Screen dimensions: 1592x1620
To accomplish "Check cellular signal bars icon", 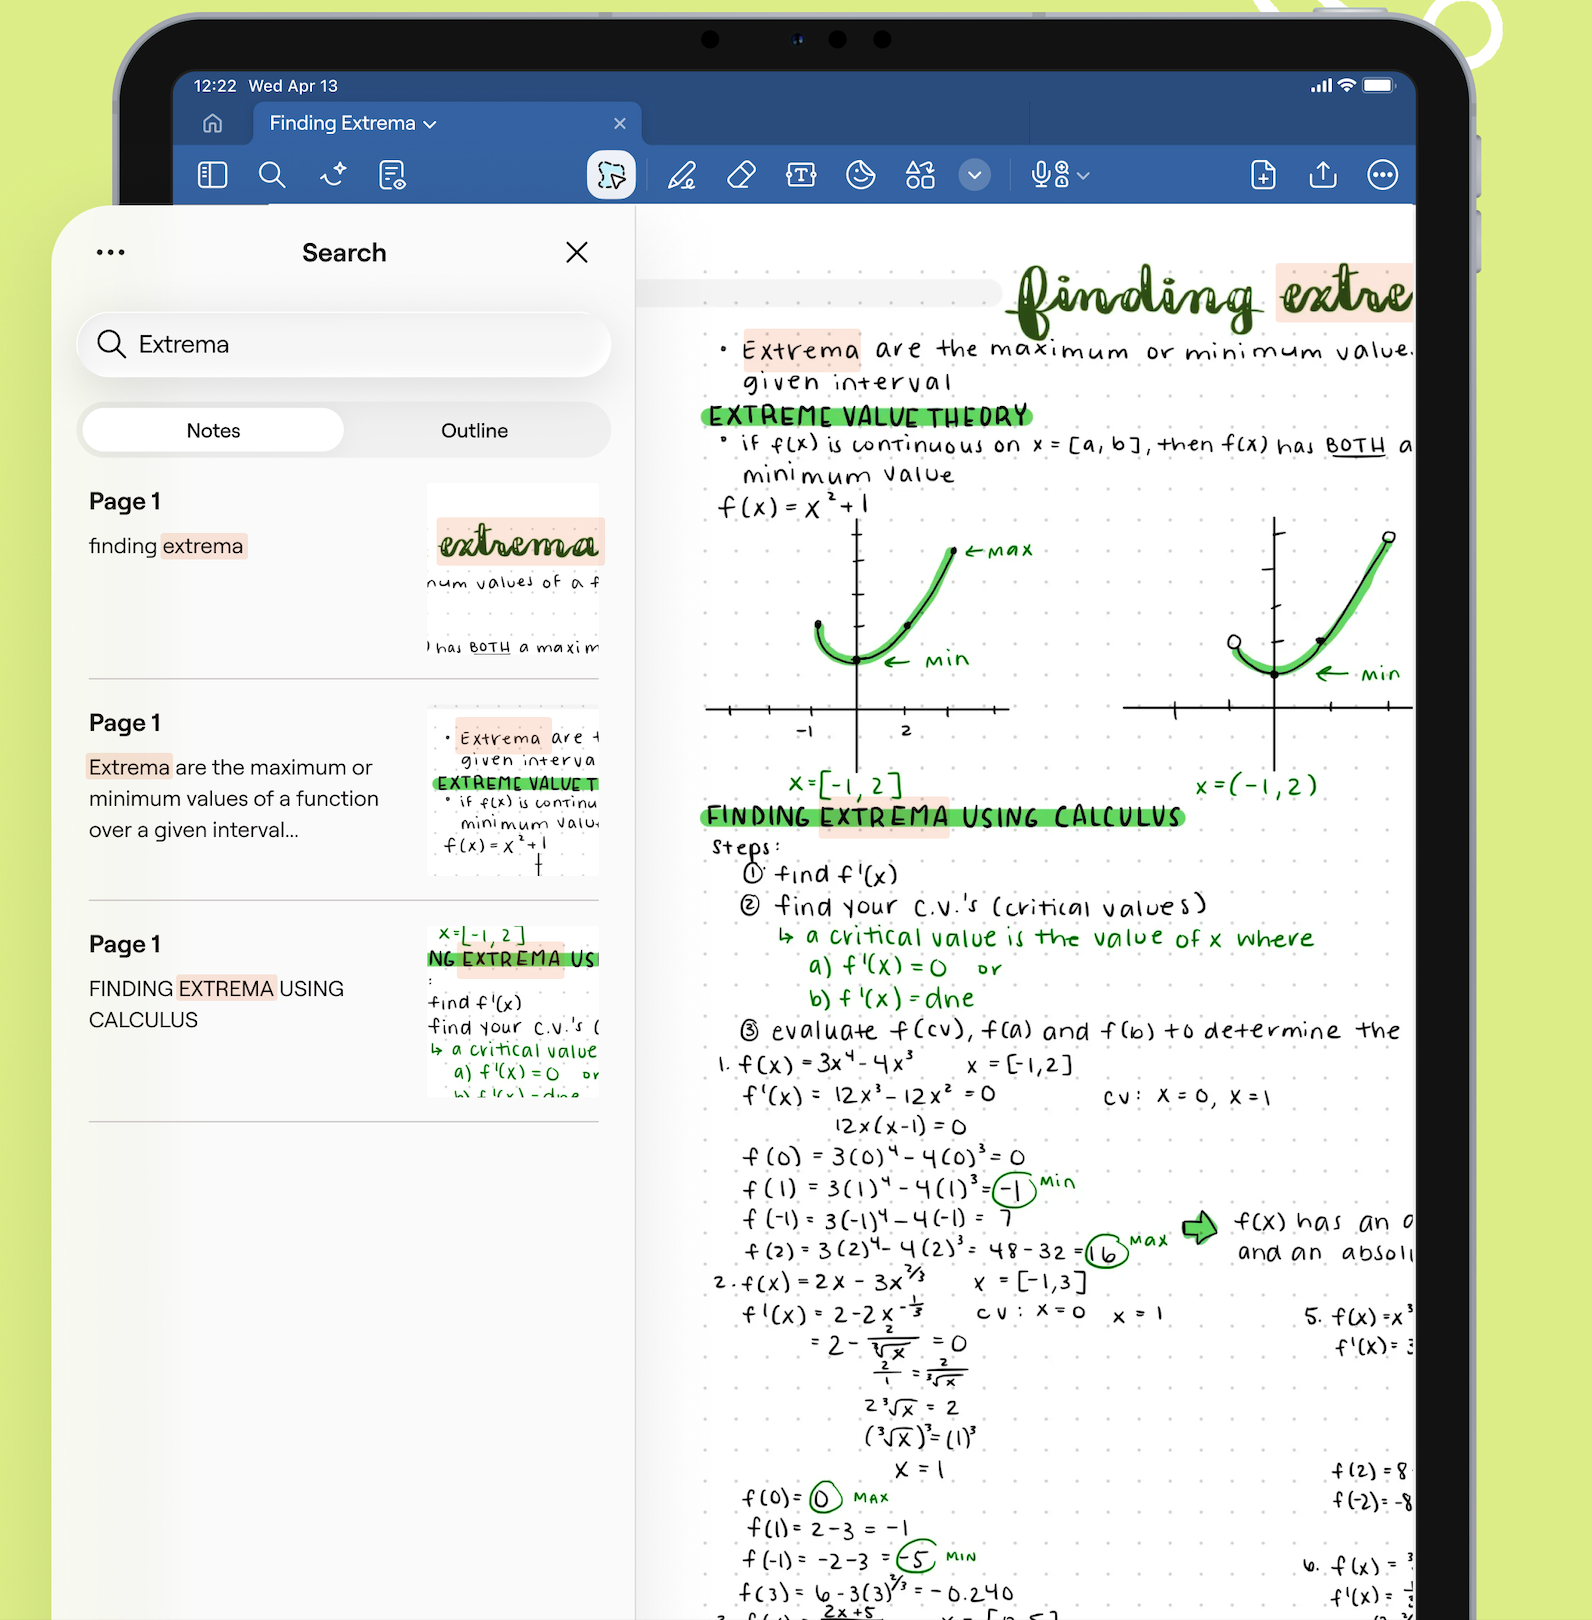I will point(1322,86).
